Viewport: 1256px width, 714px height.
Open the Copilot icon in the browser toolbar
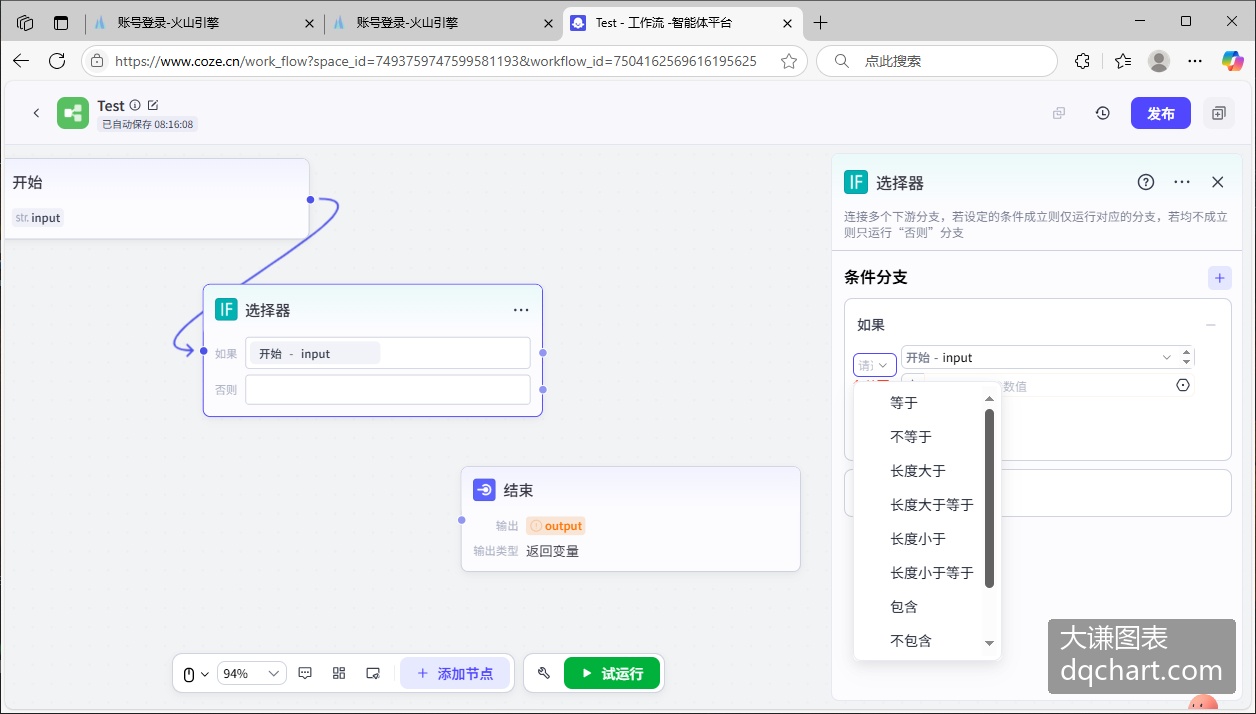coord(1232,61)
